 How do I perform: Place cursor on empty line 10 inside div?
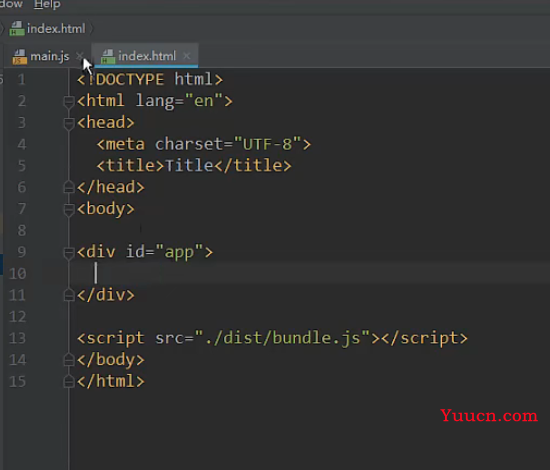[309, 274]
